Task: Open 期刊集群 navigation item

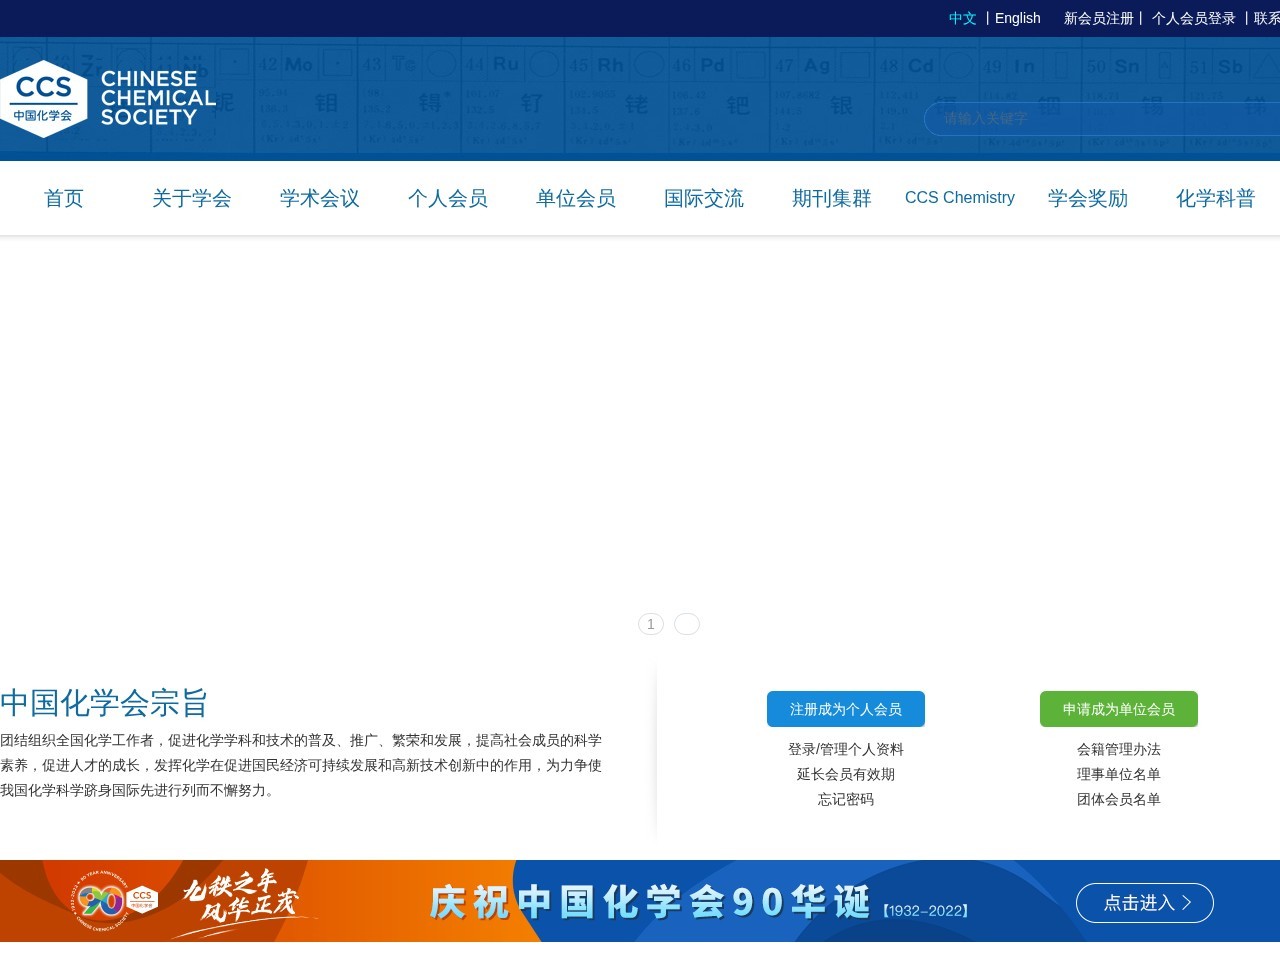Action: pyautogui.click(x=831, y=199)
